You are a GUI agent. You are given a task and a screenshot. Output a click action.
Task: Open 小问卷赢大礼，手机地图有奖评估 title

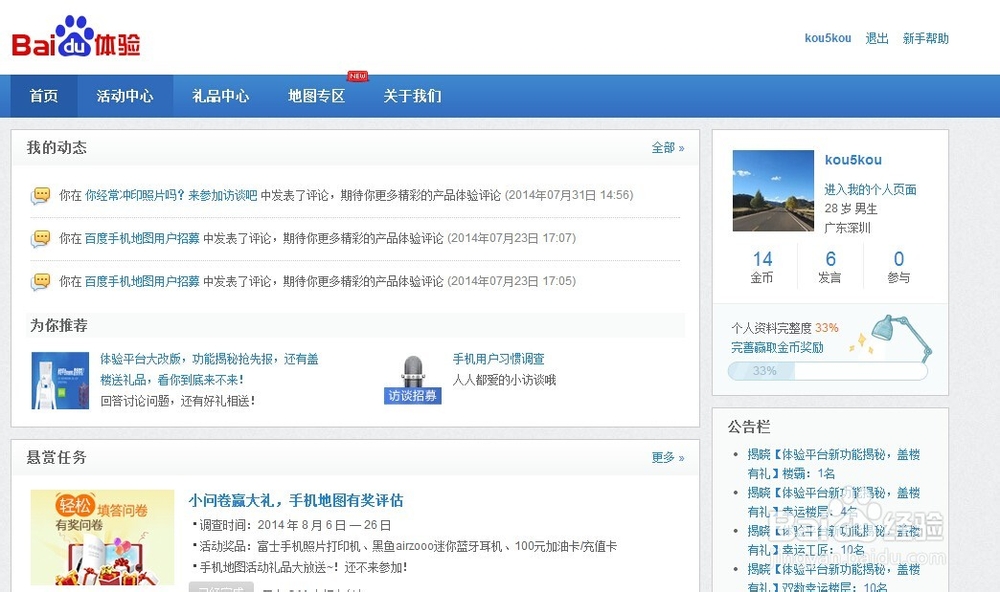[x=296, y=501]
